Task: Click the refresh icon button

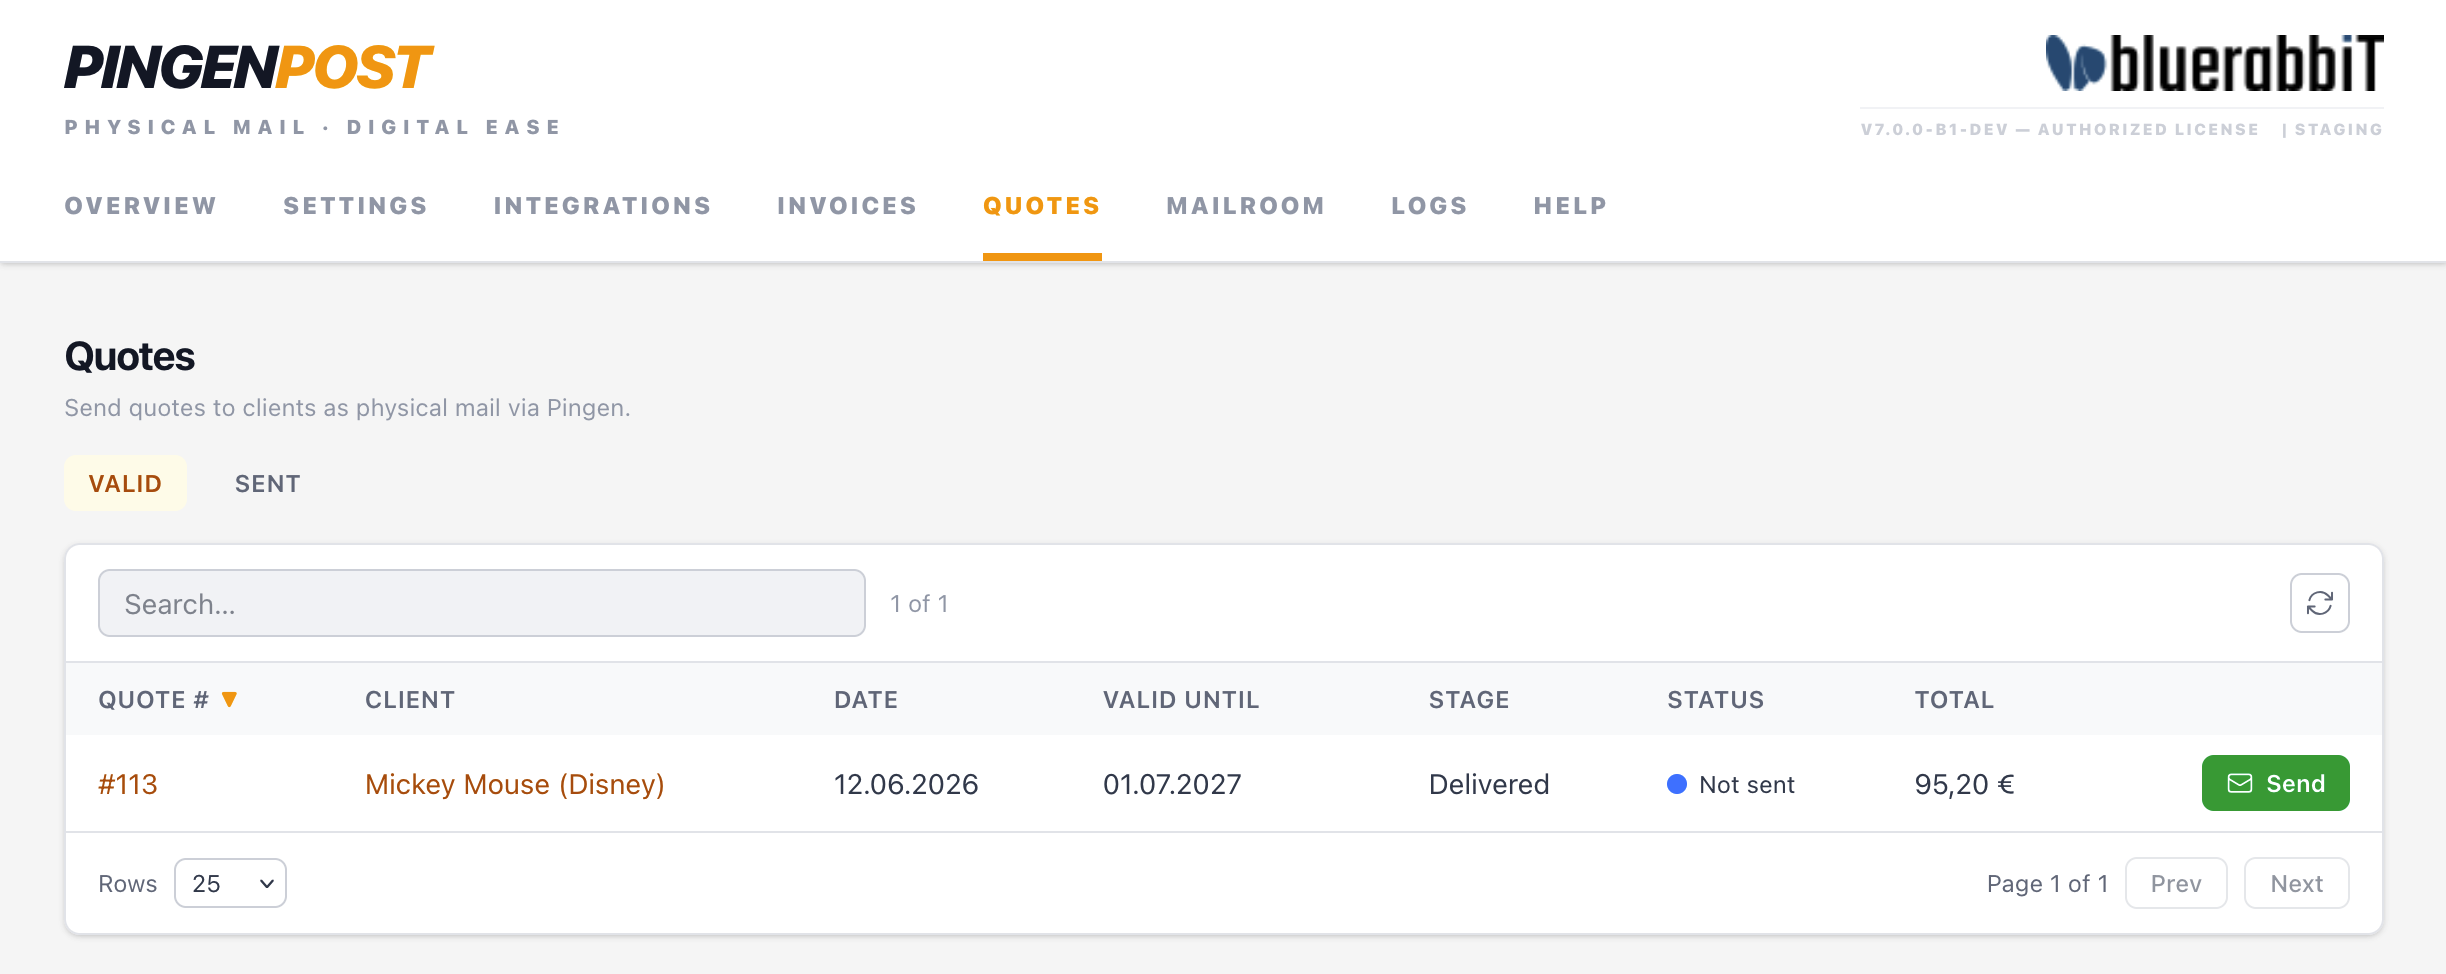Action: pyautogui.click(x=2319, y=603)
